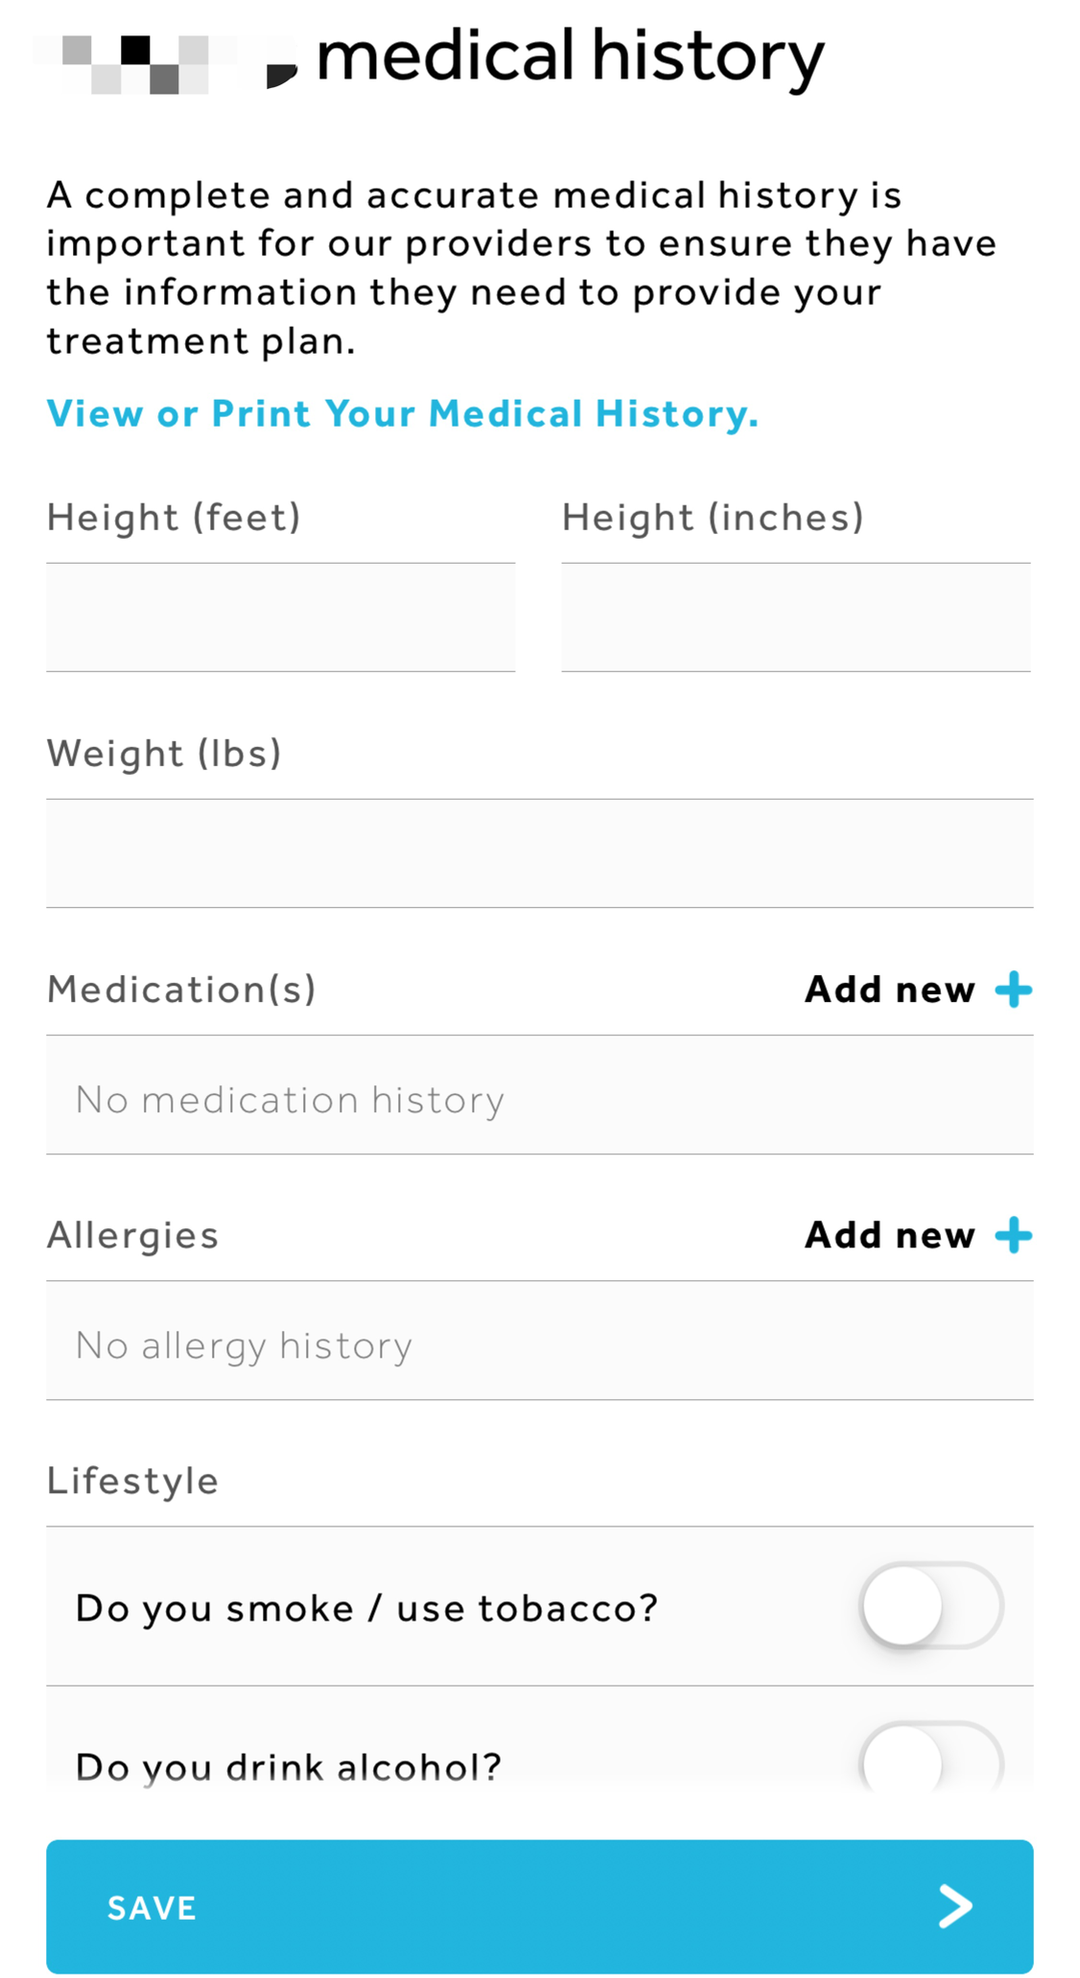Toggle the smoke / use tobacco switch
1080x1978 pixels.
(x=931, y=1606)
